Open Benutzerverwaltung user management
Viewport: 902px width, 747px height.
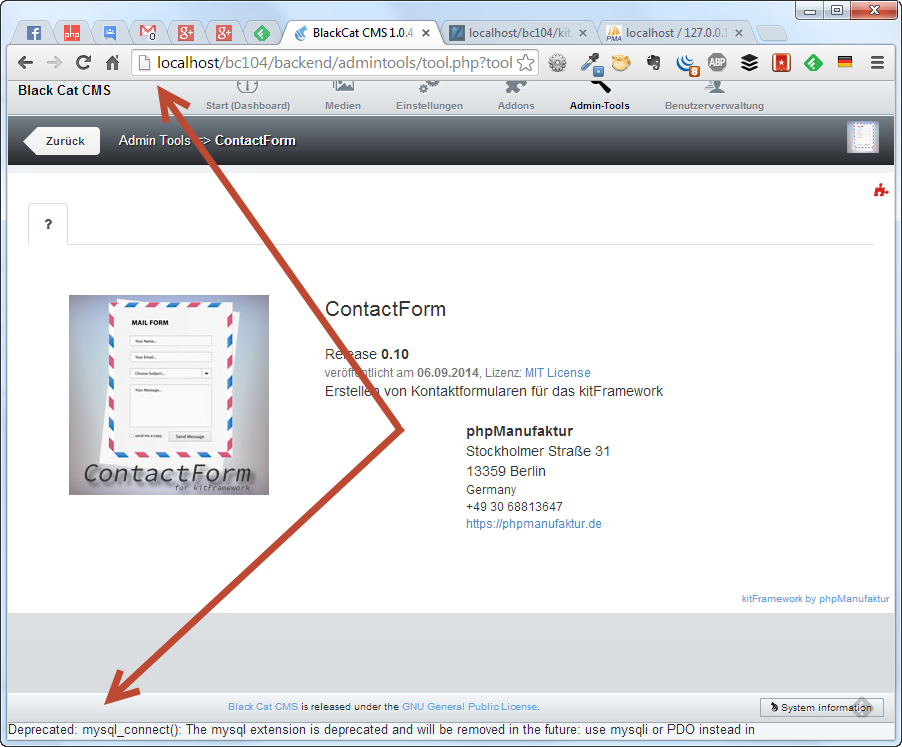(714, 97)
